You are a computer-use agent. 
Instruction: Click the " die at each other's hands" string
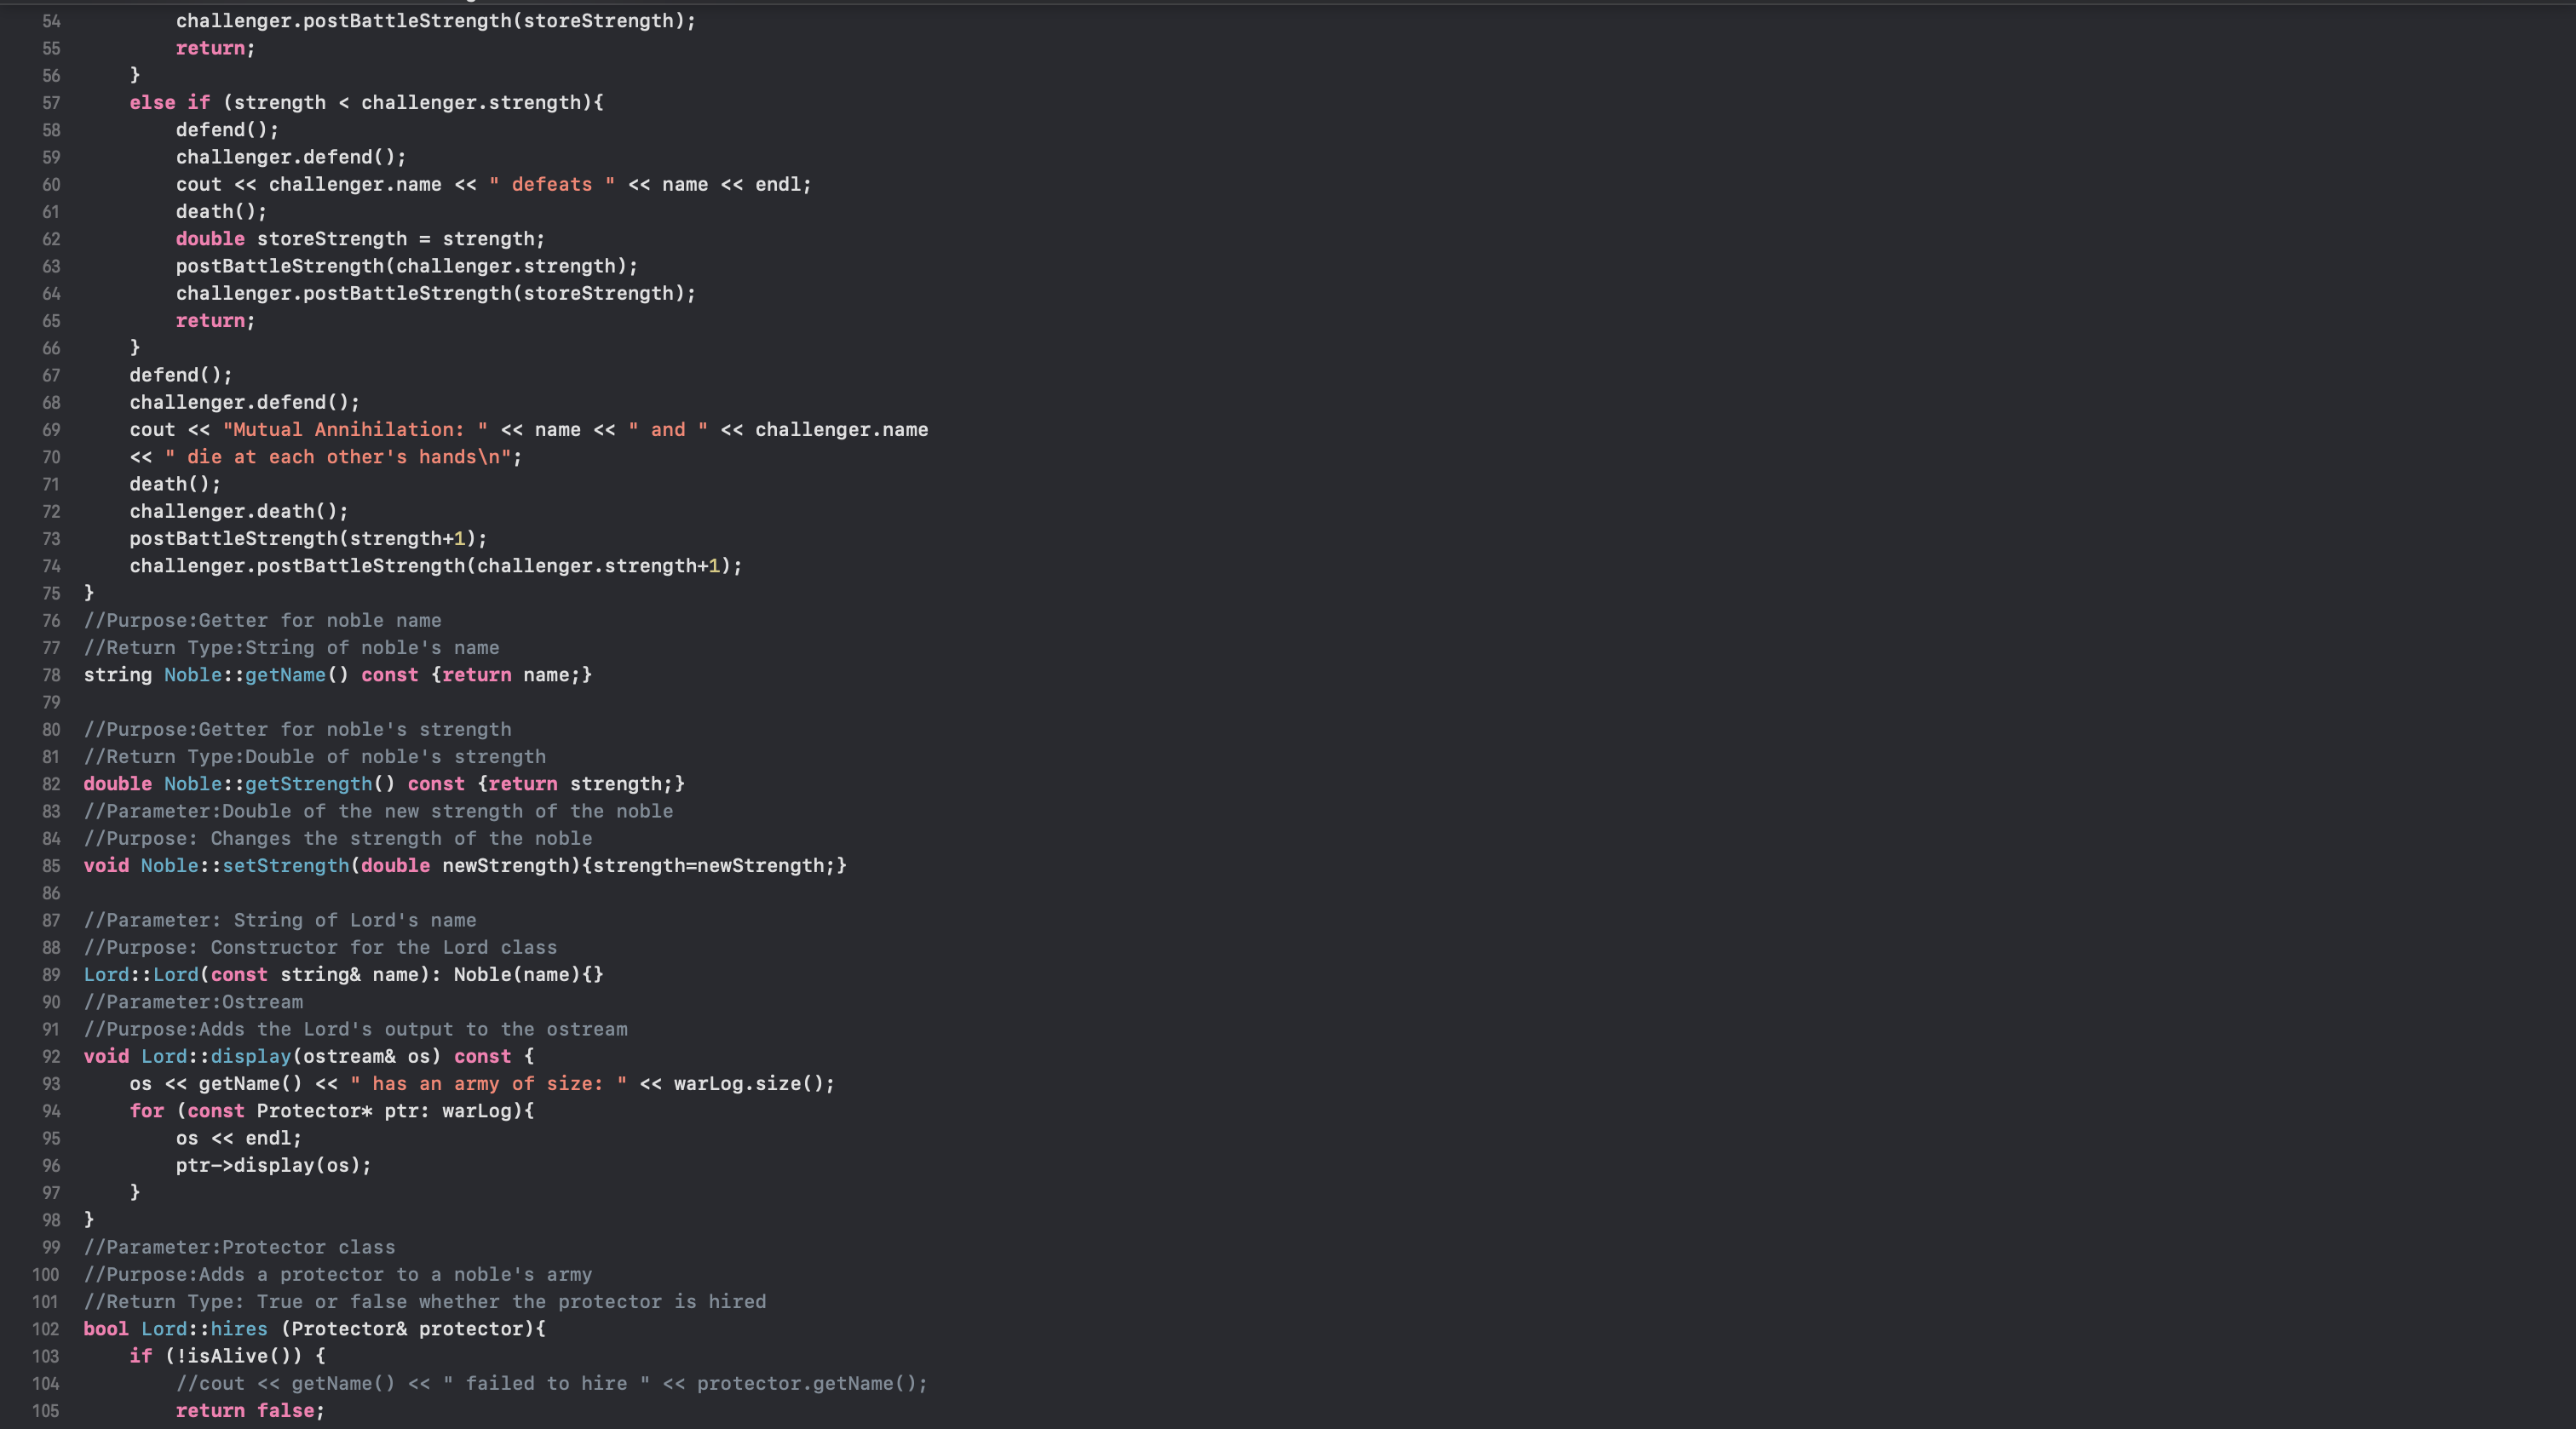[x=338, y=457]
